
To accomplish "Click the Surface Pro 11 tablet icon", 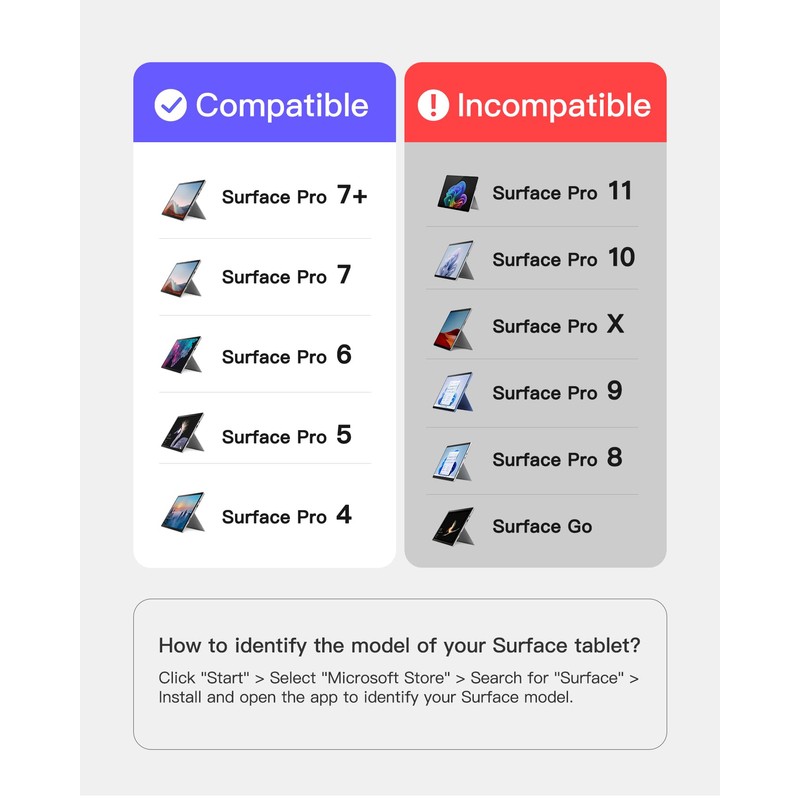I will [458, 192].
